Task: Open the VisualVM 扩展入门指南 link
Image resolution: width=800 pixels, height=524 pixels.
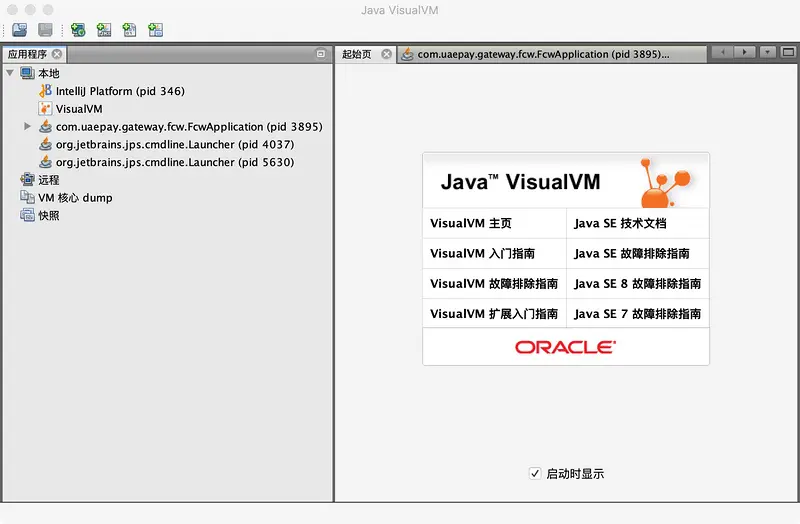Action: [x=494, y=314]
